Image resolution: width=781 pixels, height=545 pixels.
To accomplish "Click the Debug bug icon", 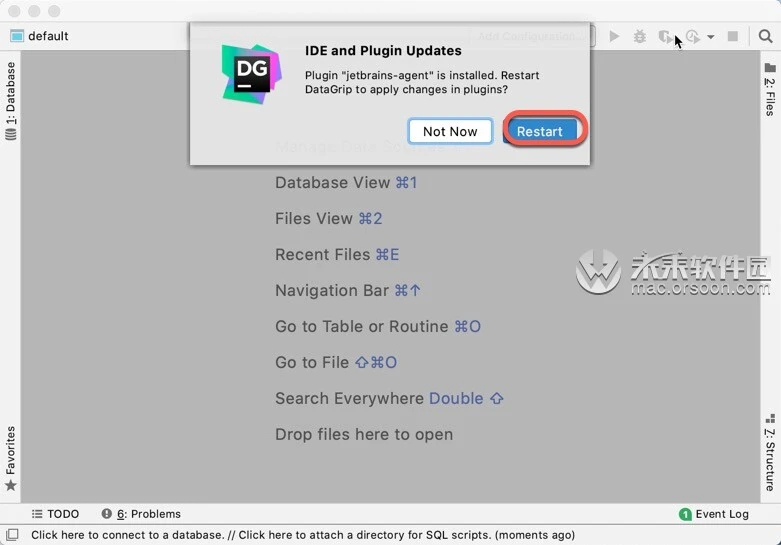I will click(x=640, y=36).
